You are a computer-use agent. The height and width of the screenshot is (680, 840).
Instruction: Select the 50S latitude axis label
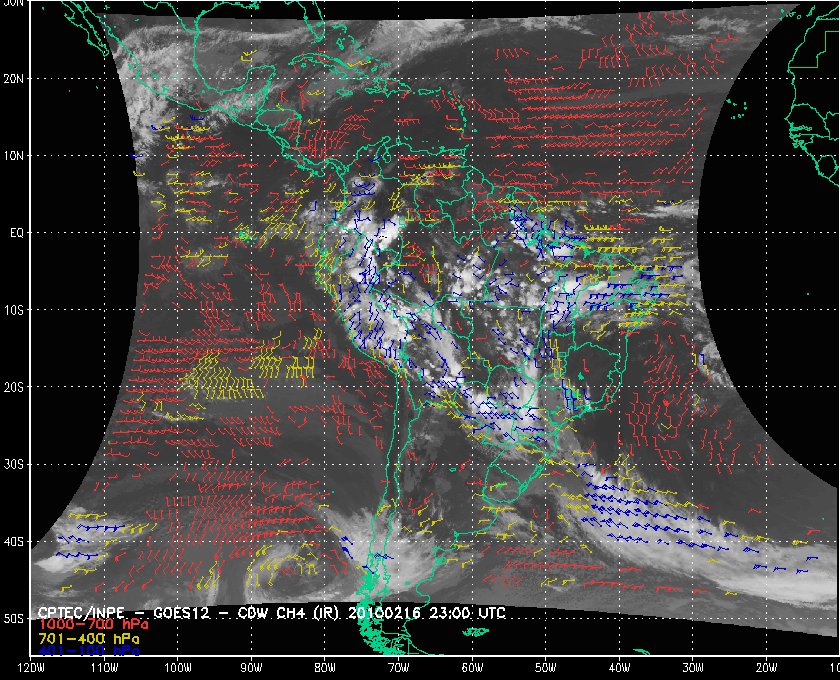pyautogui.click(x=14, y=619)
